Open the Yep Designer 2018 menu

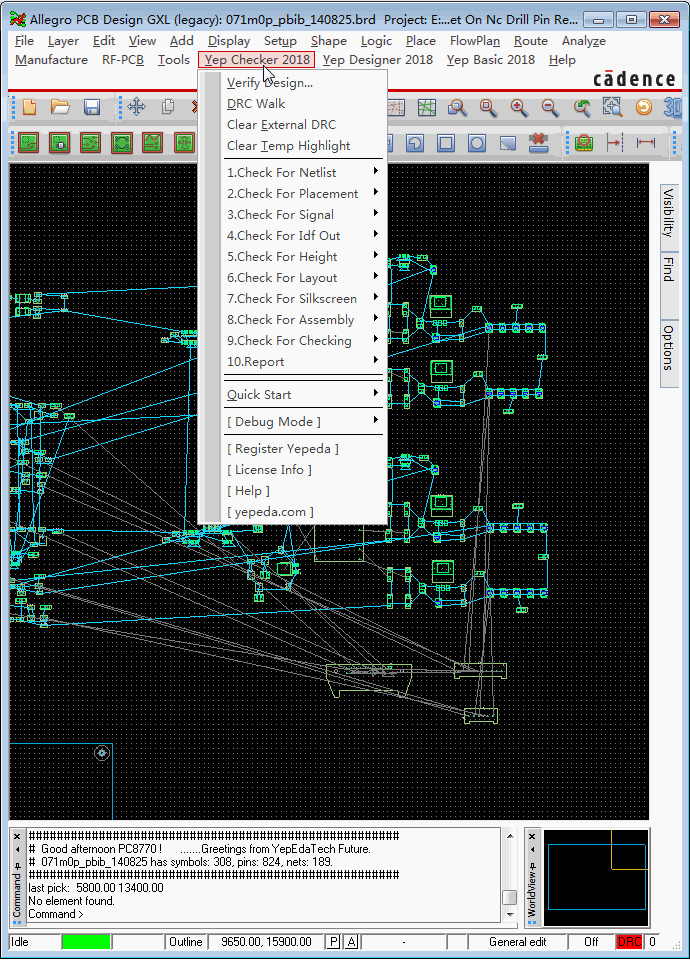coord(377,60)
